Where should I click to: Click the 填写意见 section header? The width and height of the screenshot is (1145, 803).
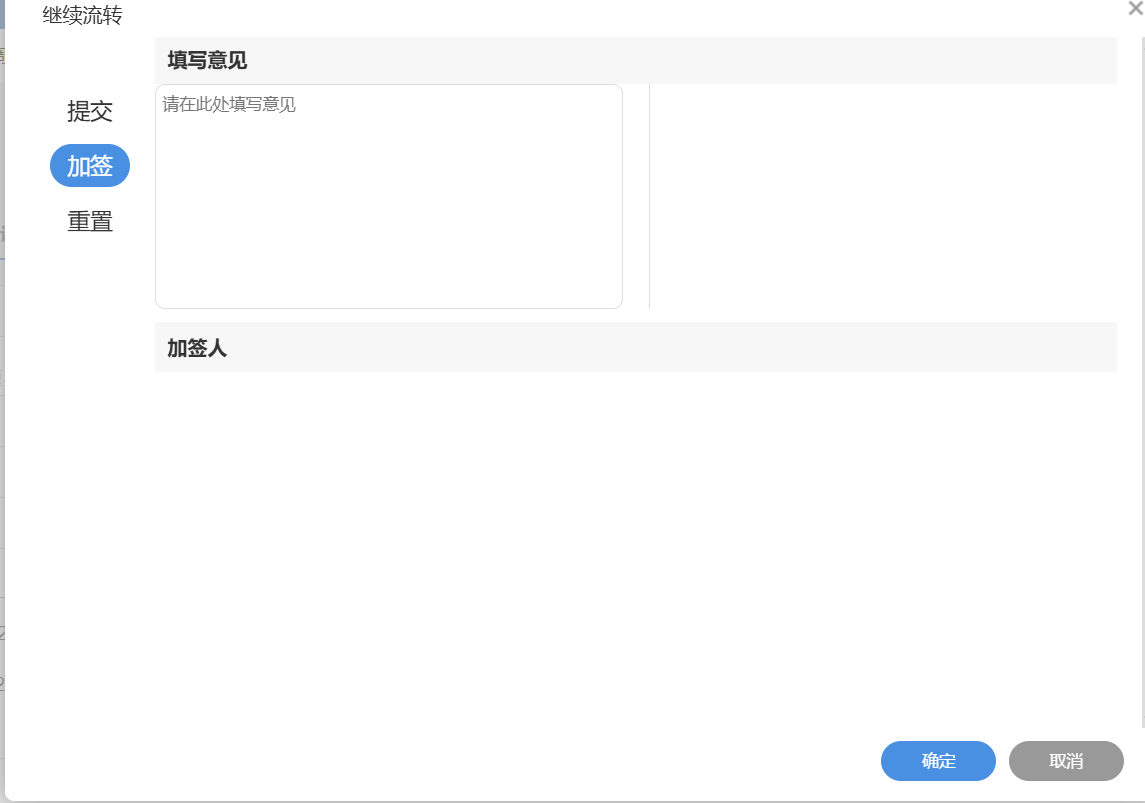pos(207,60)
